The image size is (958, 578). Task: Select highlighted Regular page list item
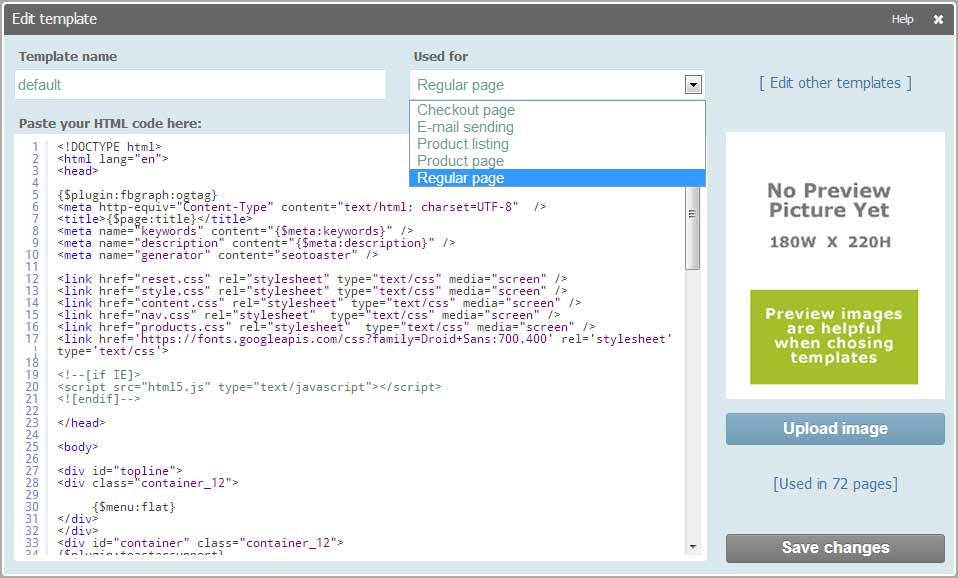(460, 178)
